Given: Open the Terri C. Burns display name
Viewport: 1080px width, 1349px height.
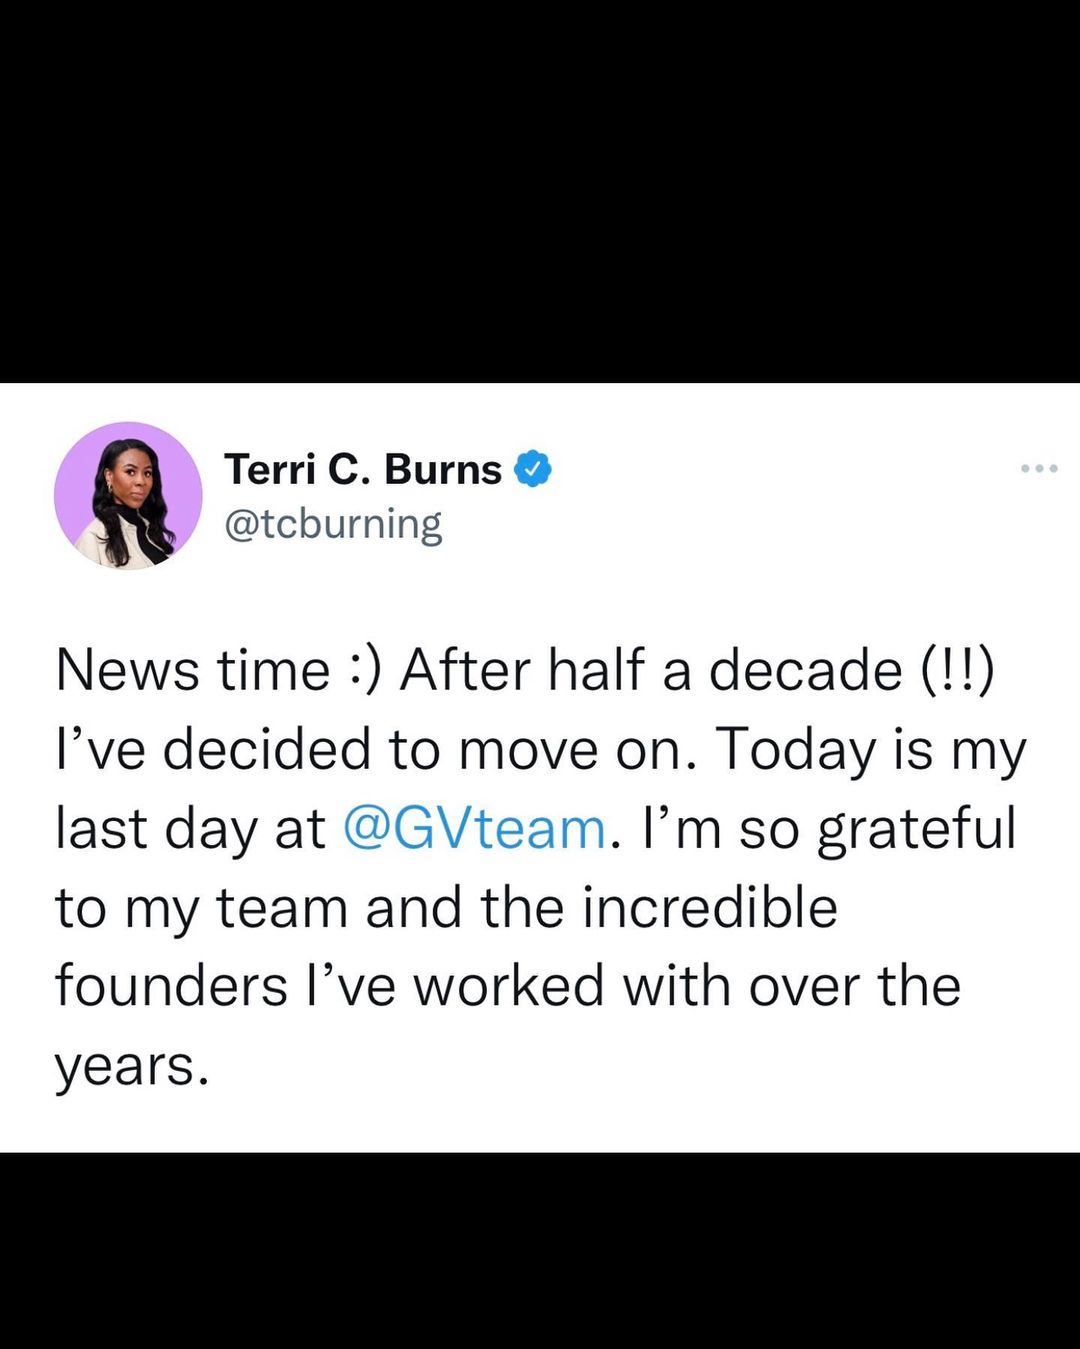Looking at the screenshot, I should [x=363, y=469].
